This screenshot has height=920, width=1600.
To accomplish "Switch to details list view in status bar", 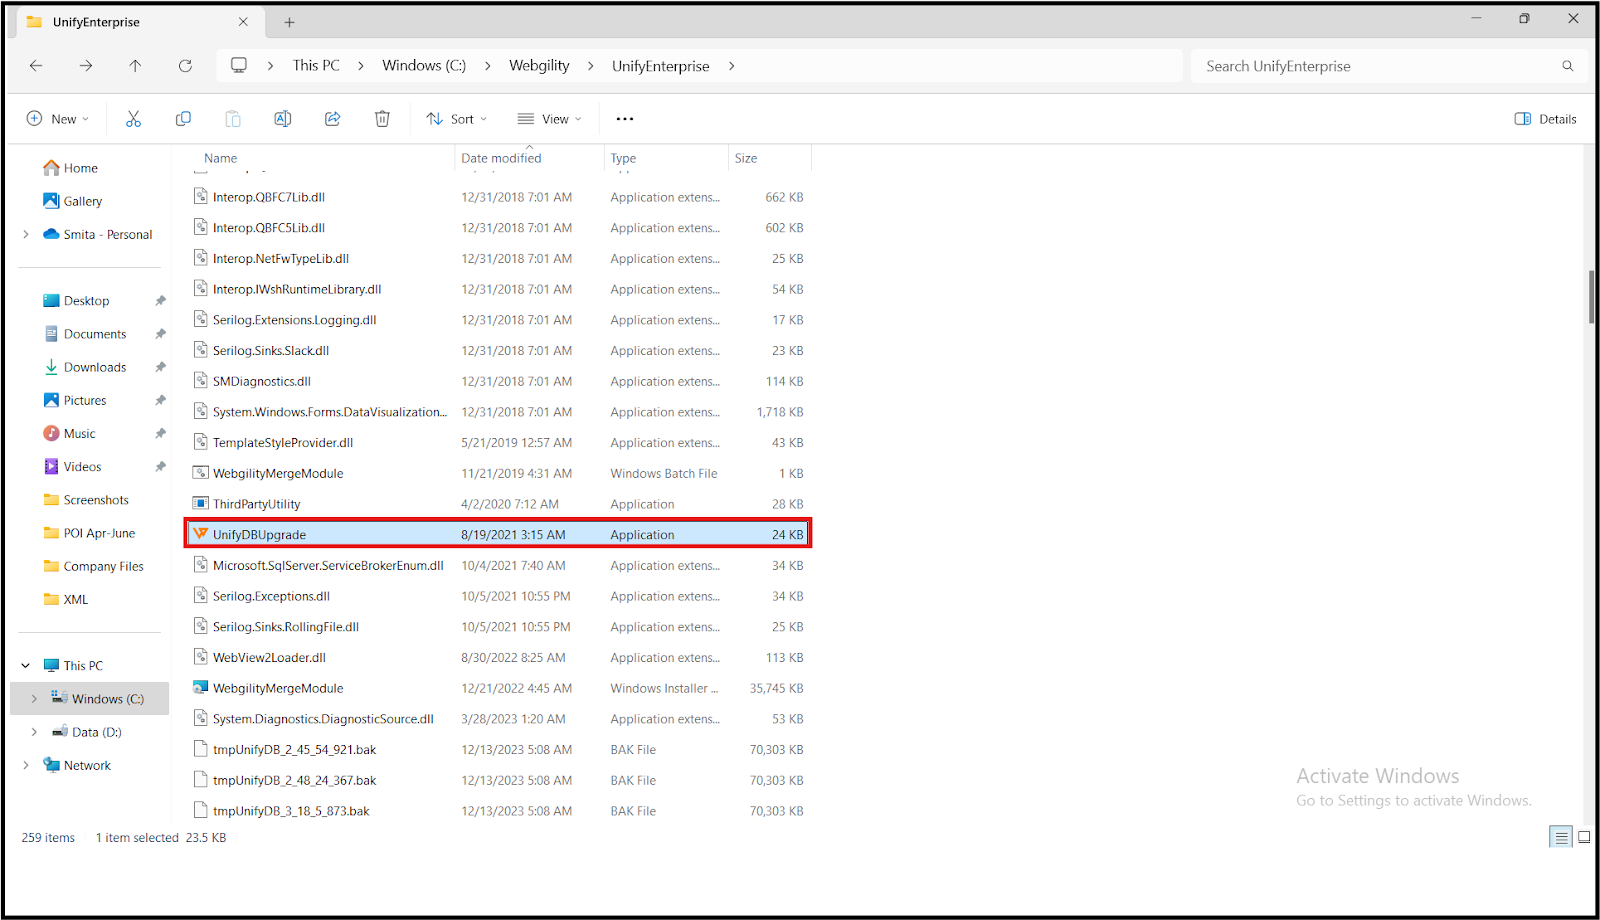I will coord(1561,838).
